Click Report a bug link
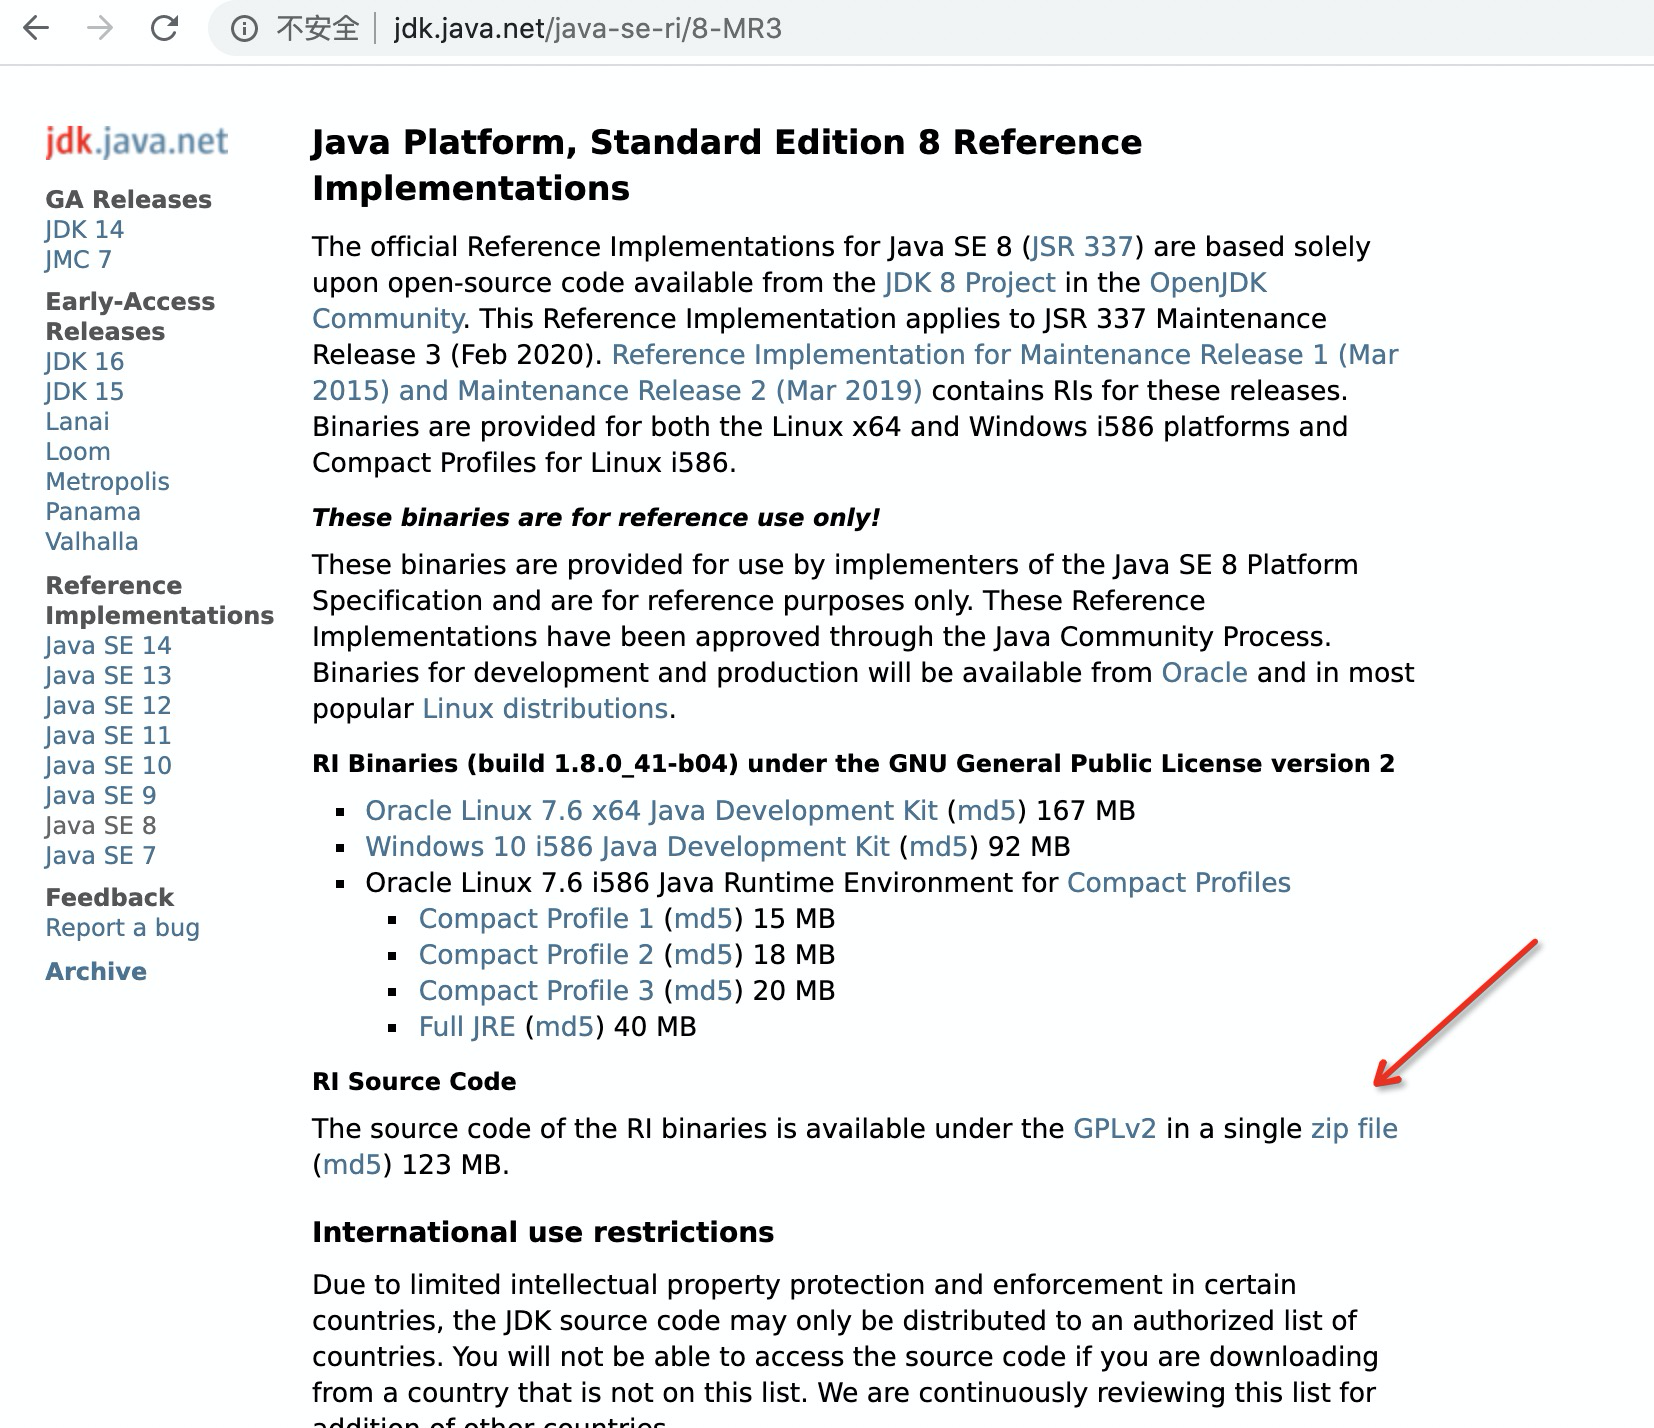Viewport: 1654px width, 1428px height. click(x=122, y=928)
